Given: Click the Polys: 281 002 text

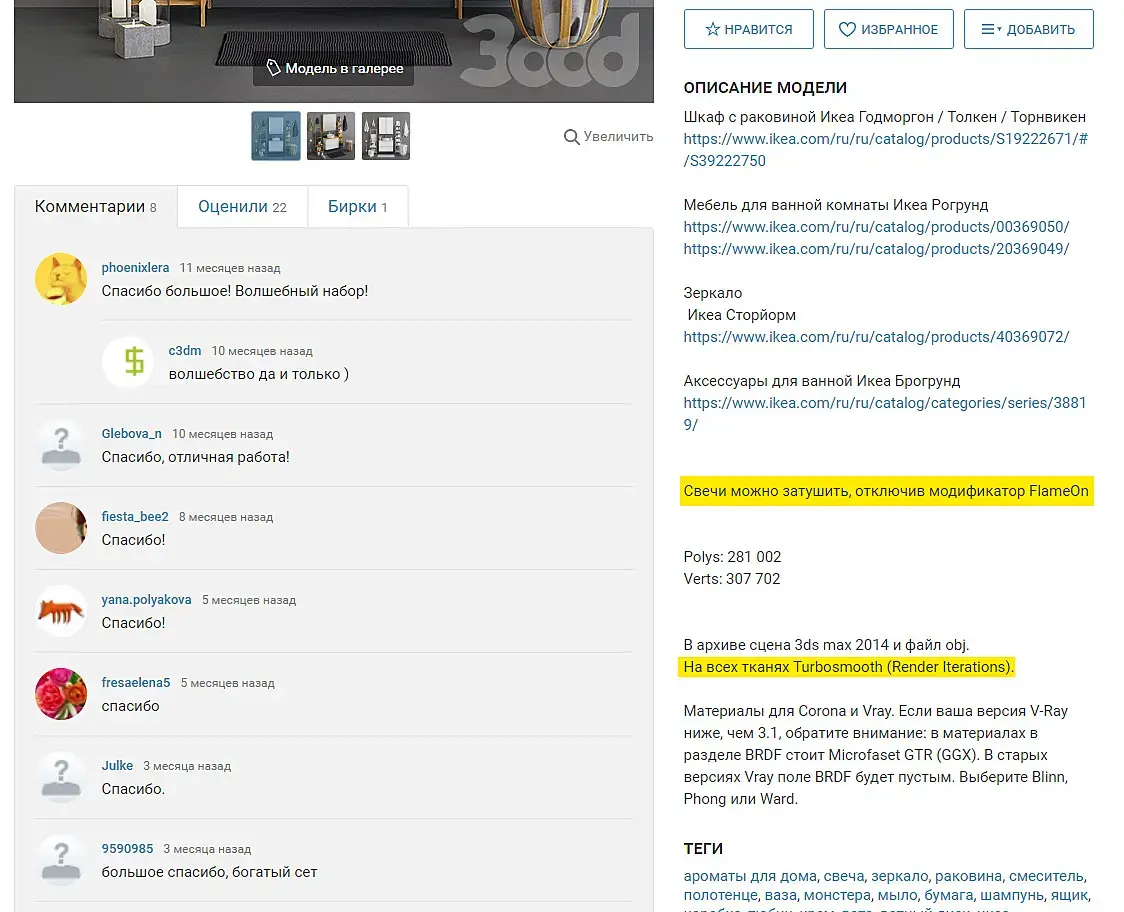Looking at the screenshot, I should [x=732, y=557].
